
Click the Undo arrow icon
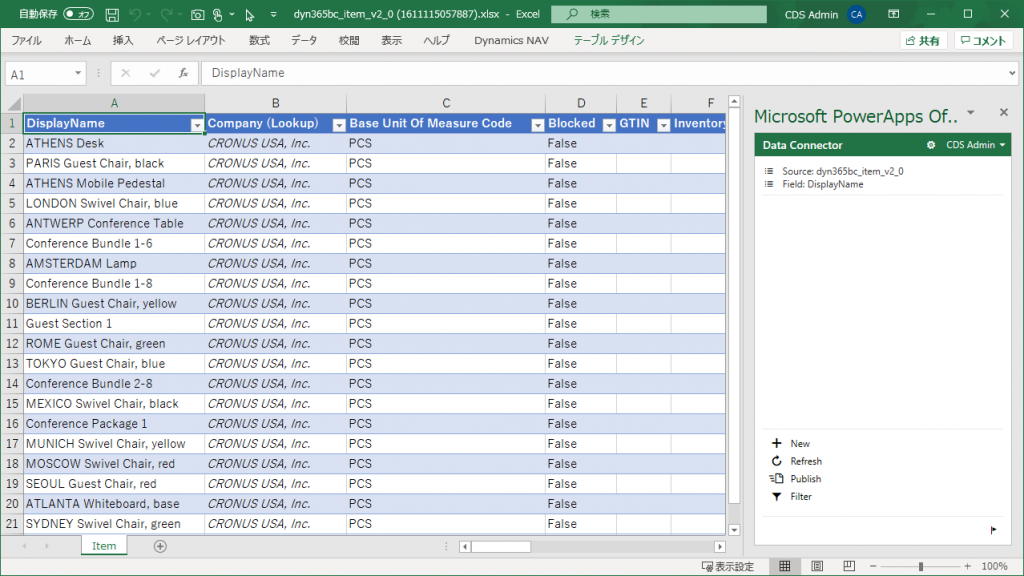click(x=135, y=14)
